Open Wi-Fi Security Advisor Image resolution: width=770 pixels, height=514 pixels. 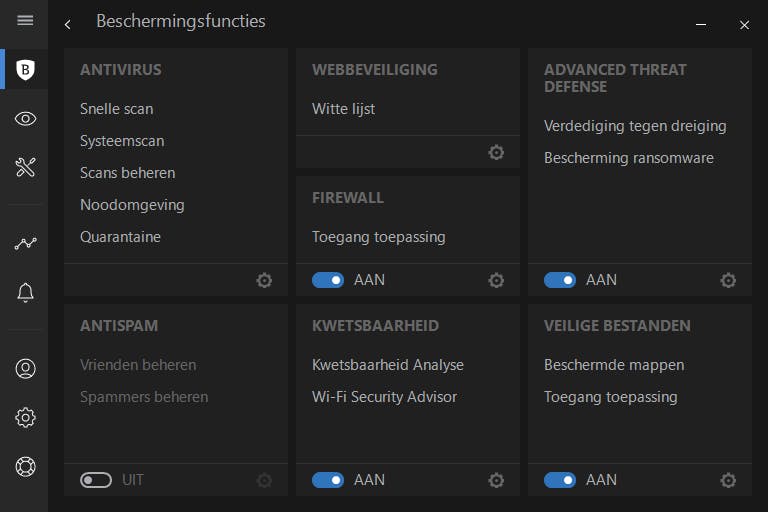(384, 397)
